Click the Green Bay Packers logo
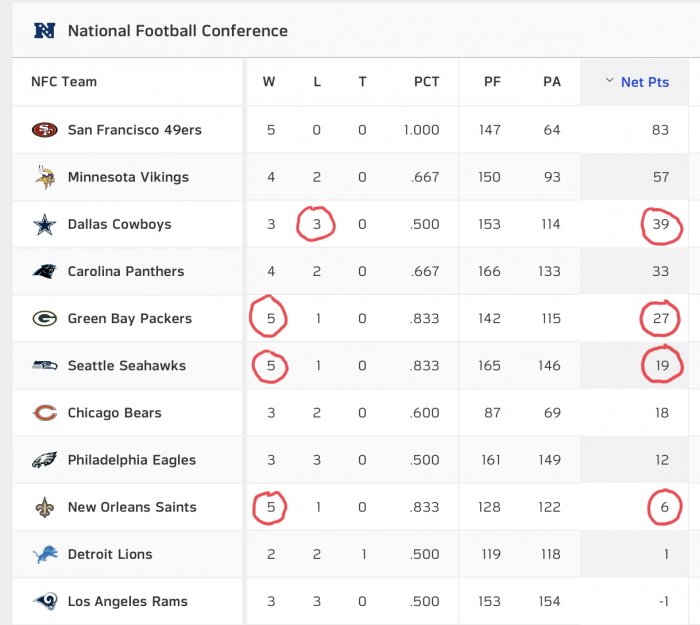This screenshot has height=625, width=700. pos(45,318)
